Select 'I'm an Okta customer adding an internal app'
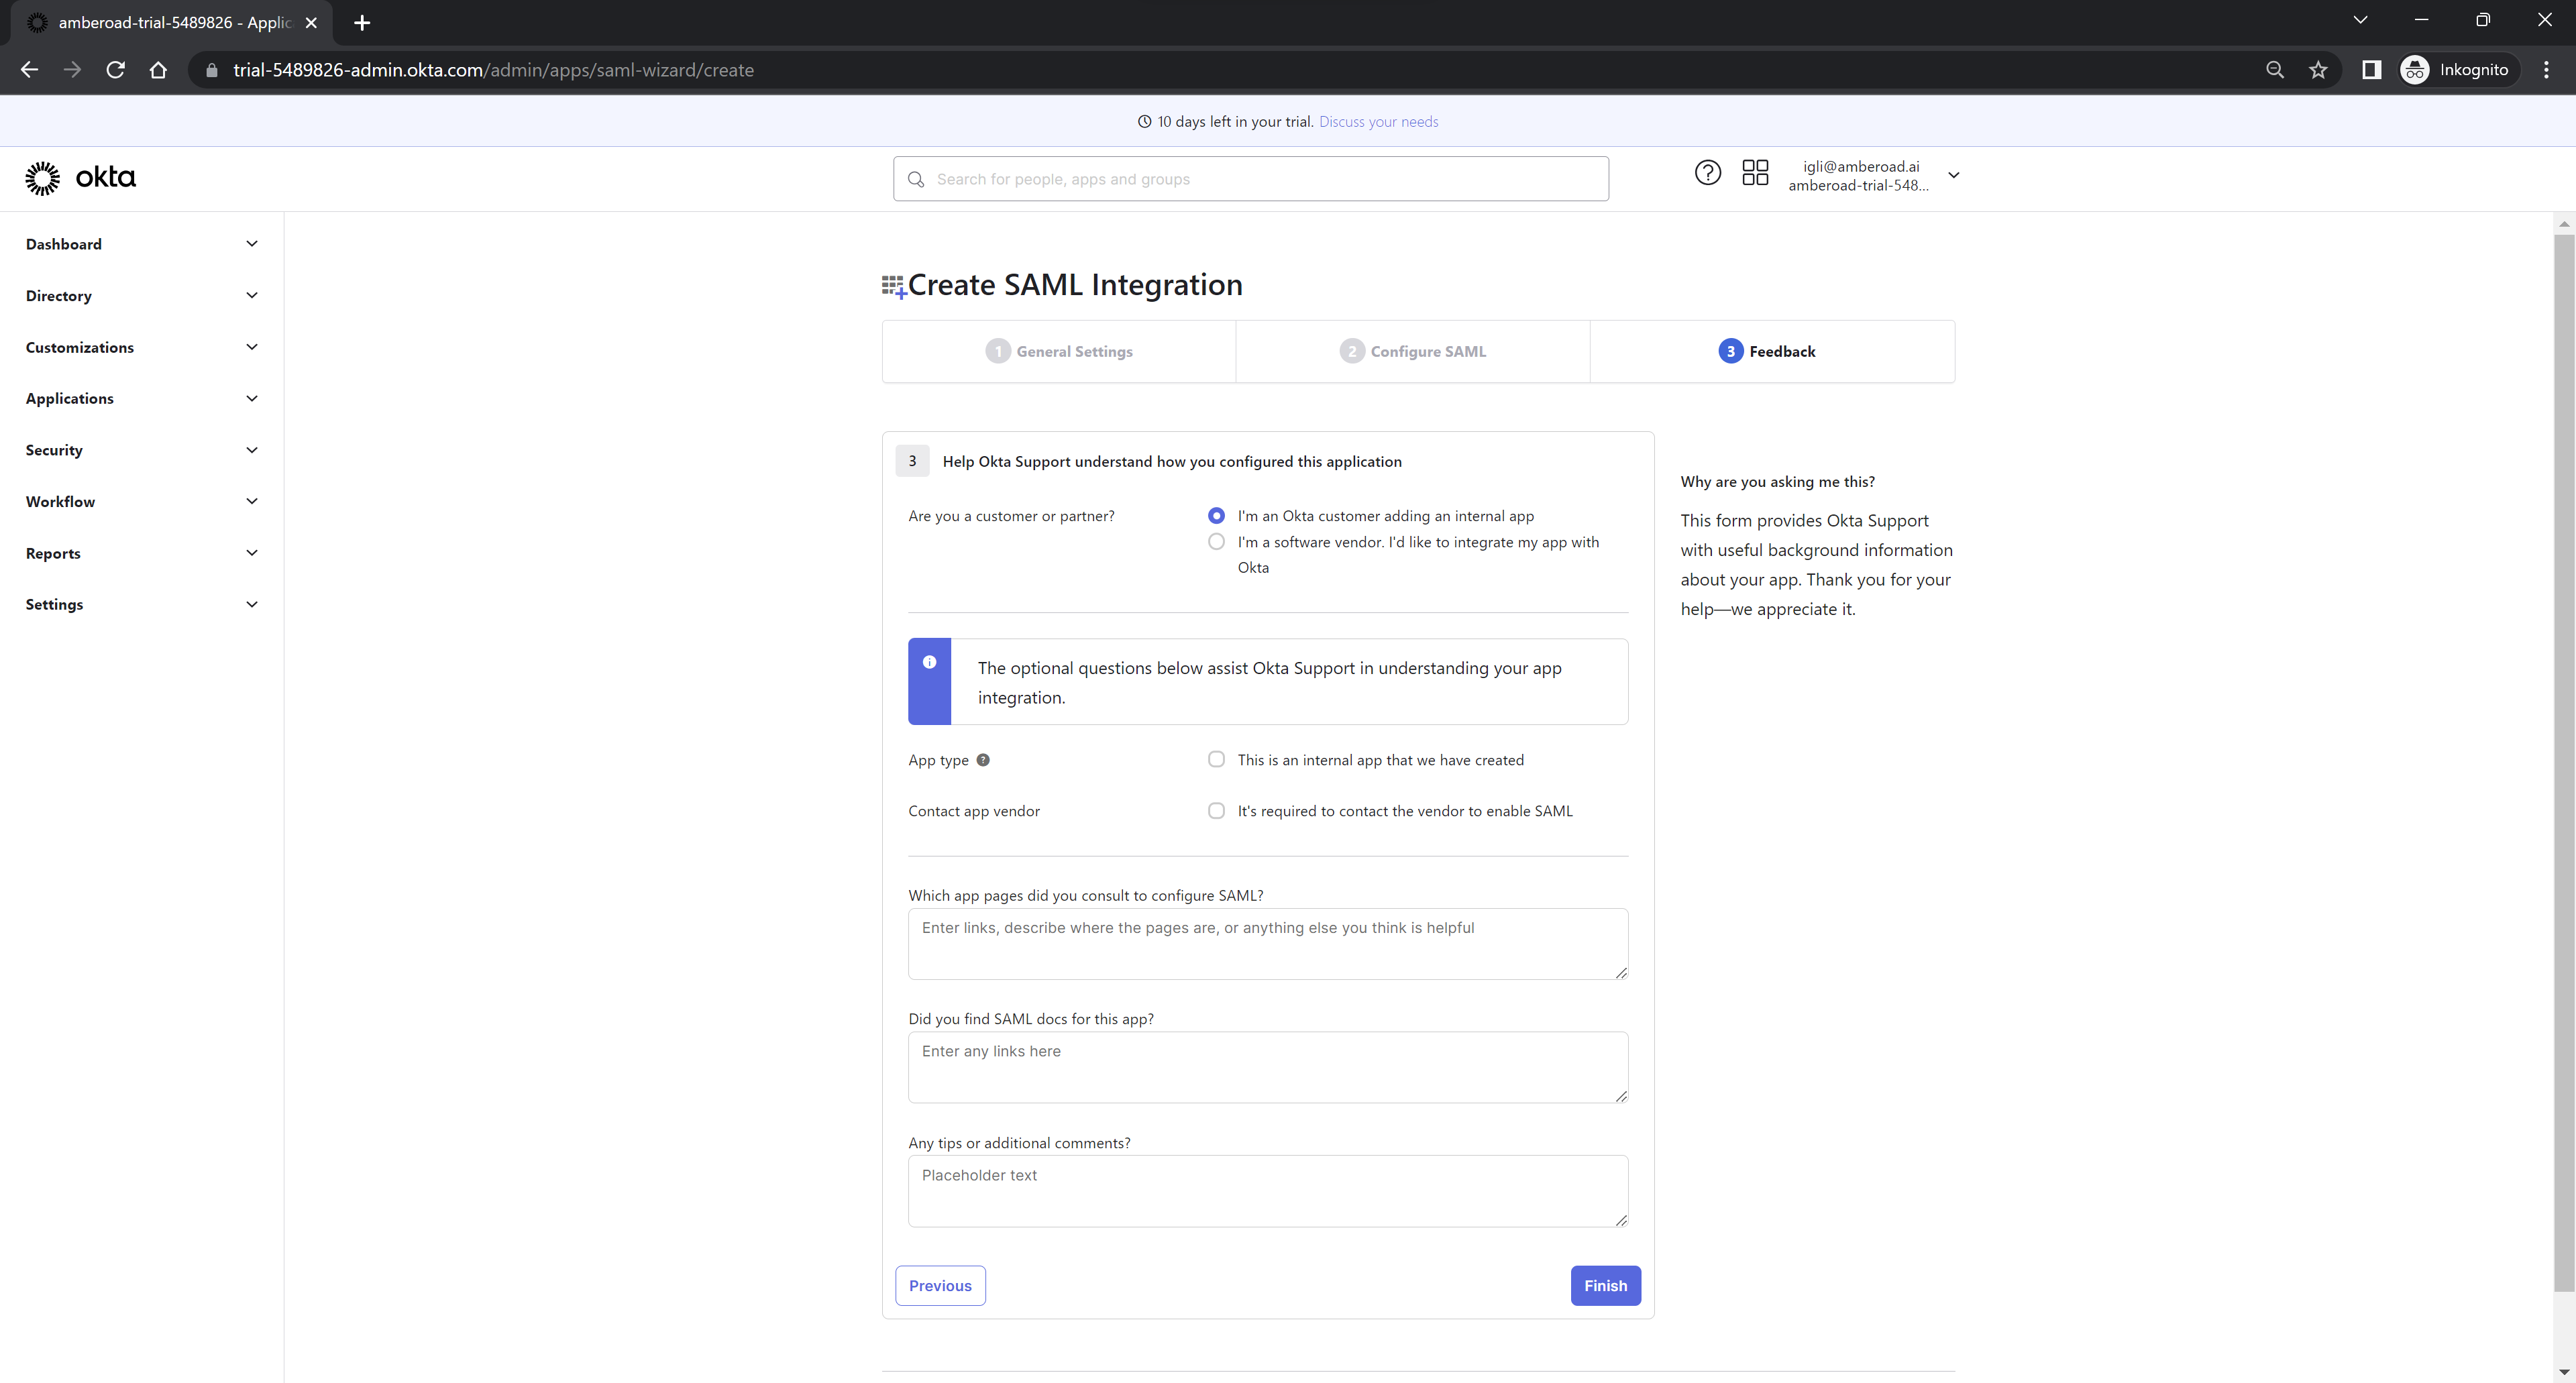Viewport: 2576px width, 1383px height. tap(1216, 516)
